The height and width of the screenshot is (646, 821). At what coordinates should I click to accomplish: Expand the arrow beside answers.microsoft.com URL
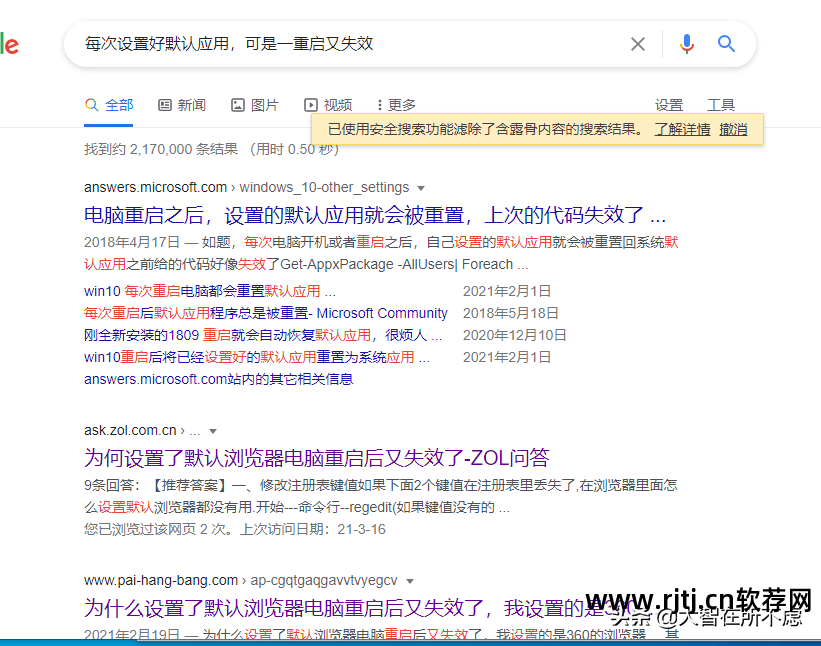click(421, 188)
